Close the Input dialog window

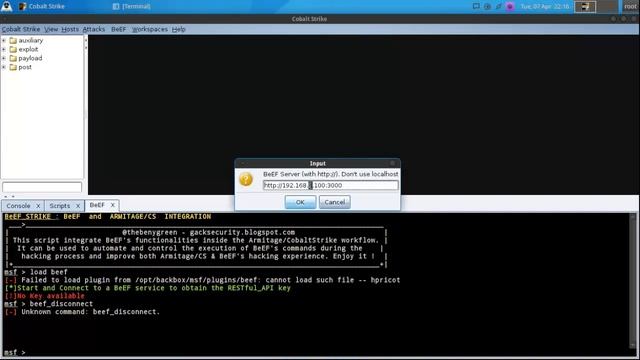click(393, 163)
